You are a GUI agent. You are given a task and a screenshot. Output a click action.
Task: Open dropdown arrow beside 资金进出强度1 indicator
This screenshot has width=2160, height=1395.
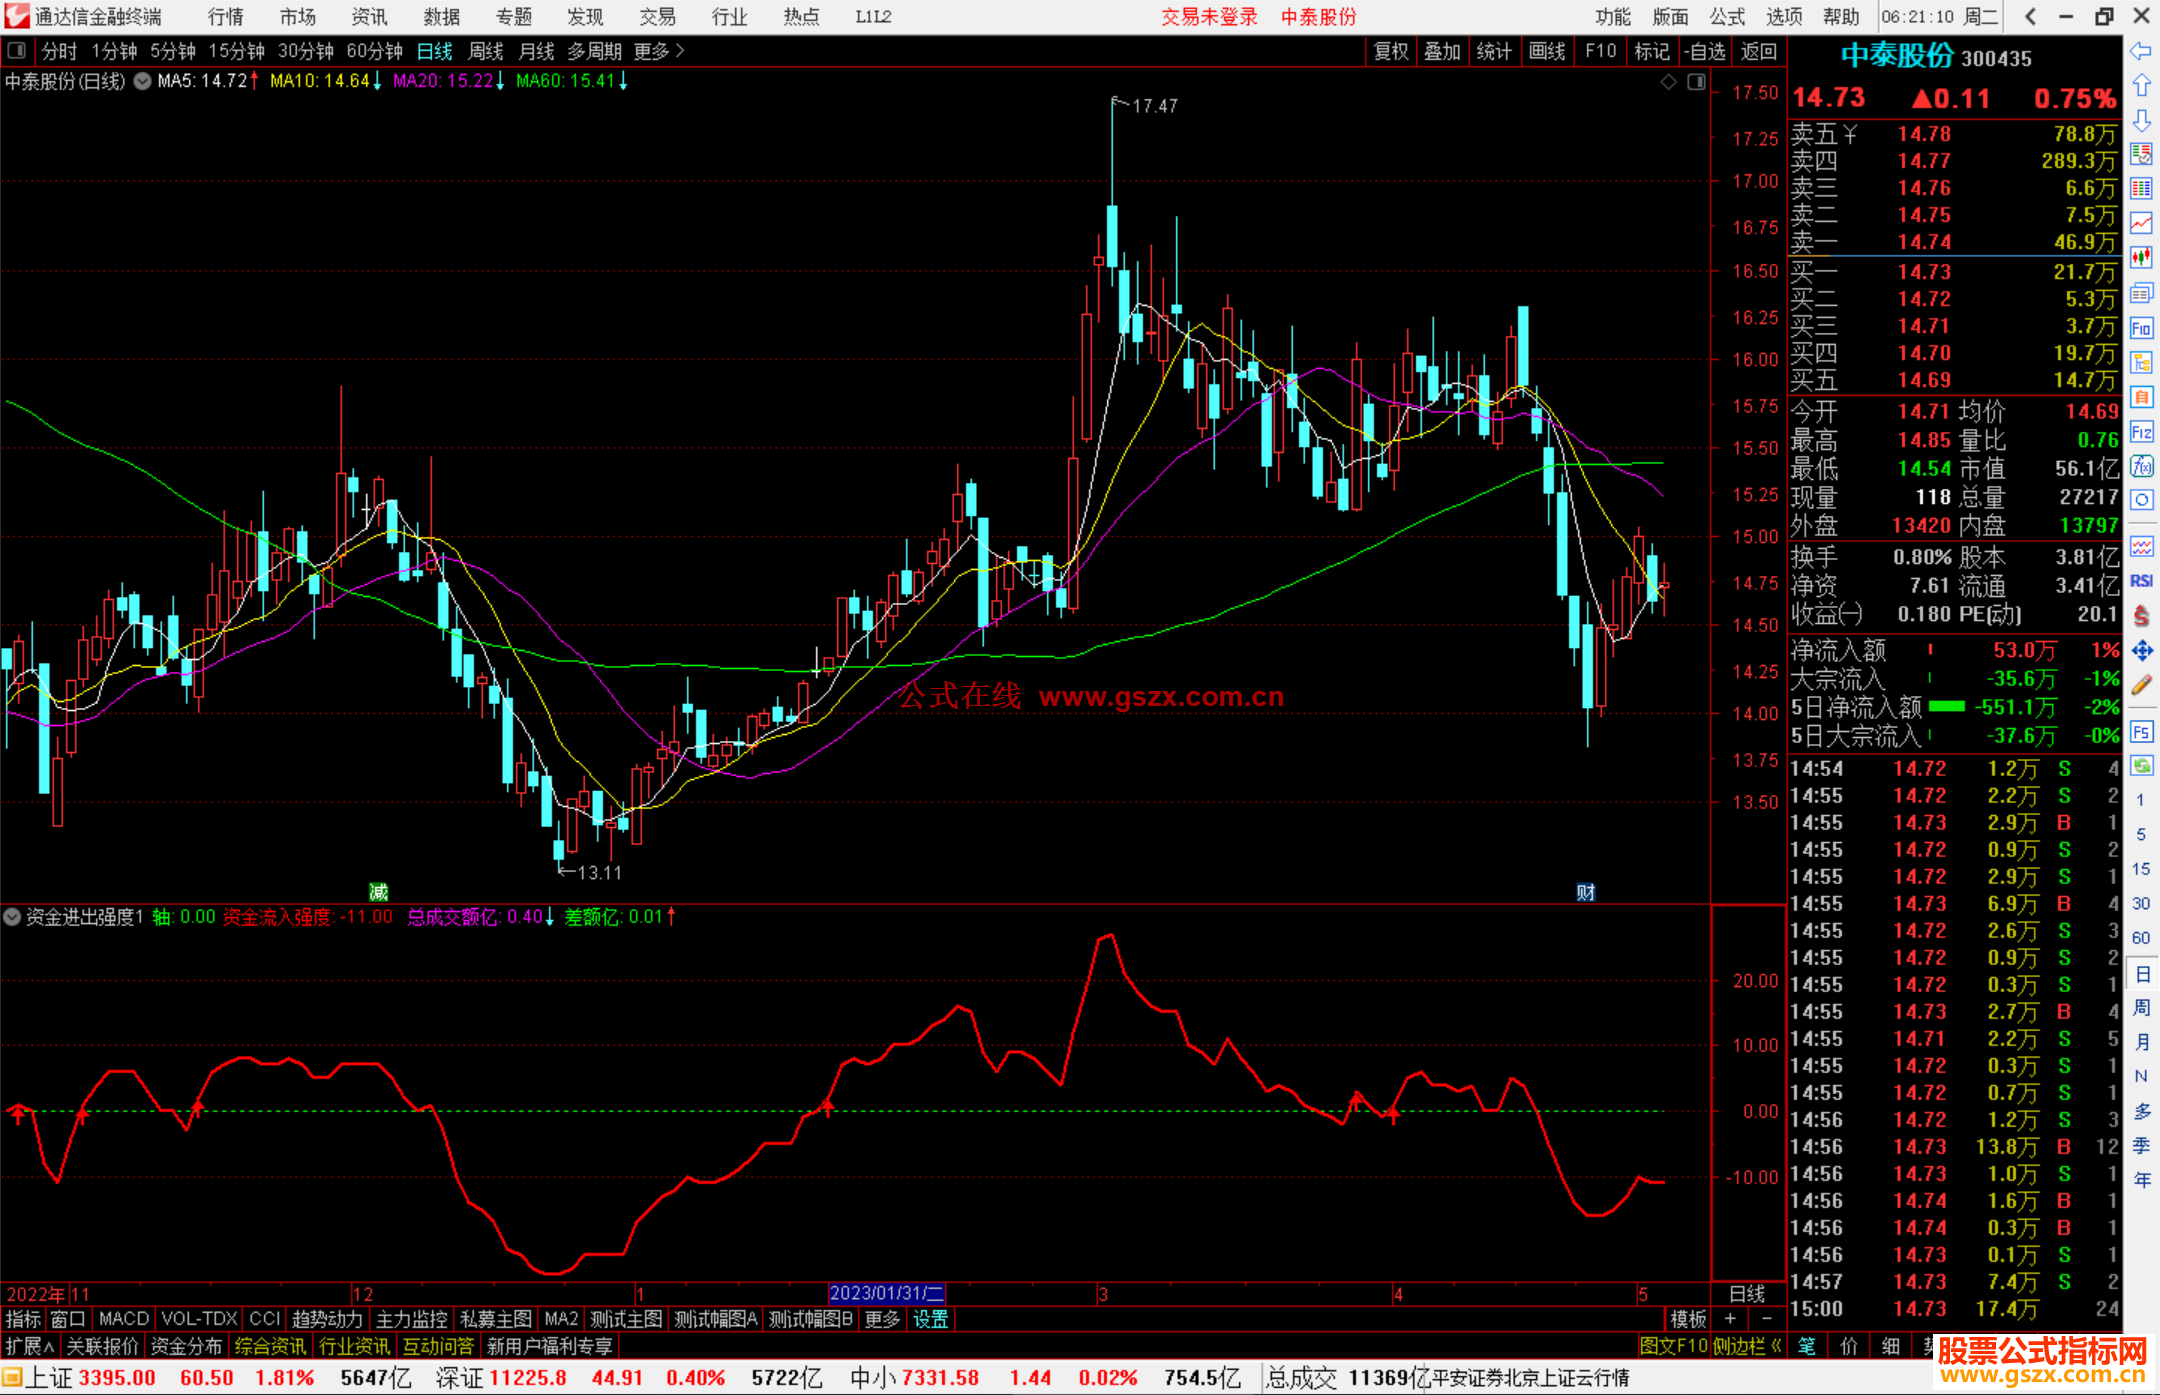tap(12, 916)
